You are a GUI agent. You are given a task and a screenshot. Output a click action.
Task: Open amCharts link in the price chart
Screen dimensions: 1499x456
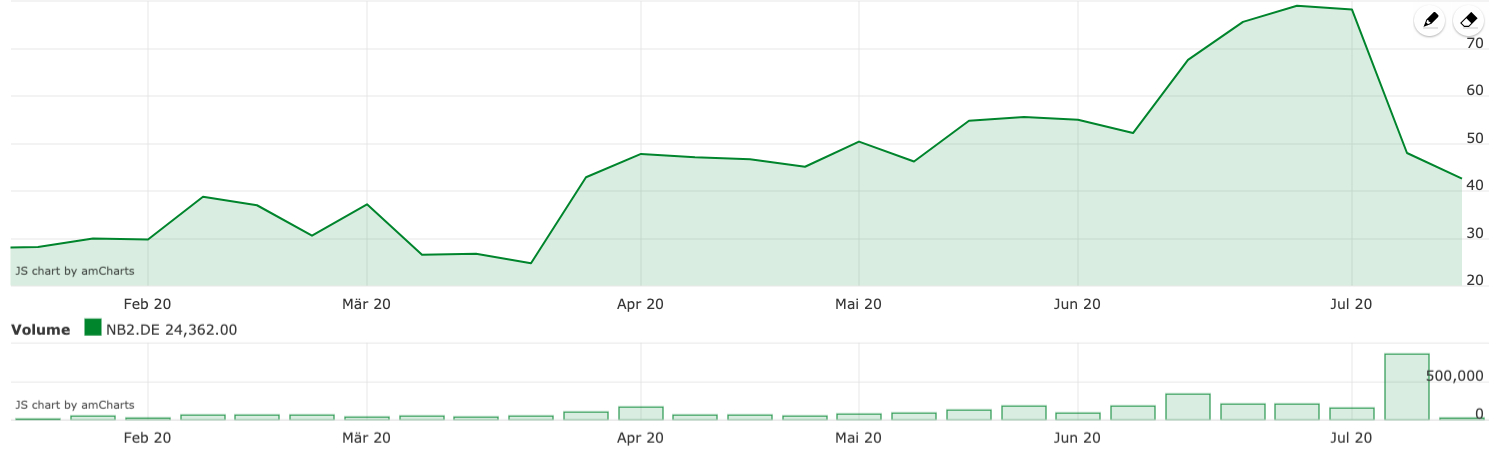pyautogui.click(x=74, y=271)
